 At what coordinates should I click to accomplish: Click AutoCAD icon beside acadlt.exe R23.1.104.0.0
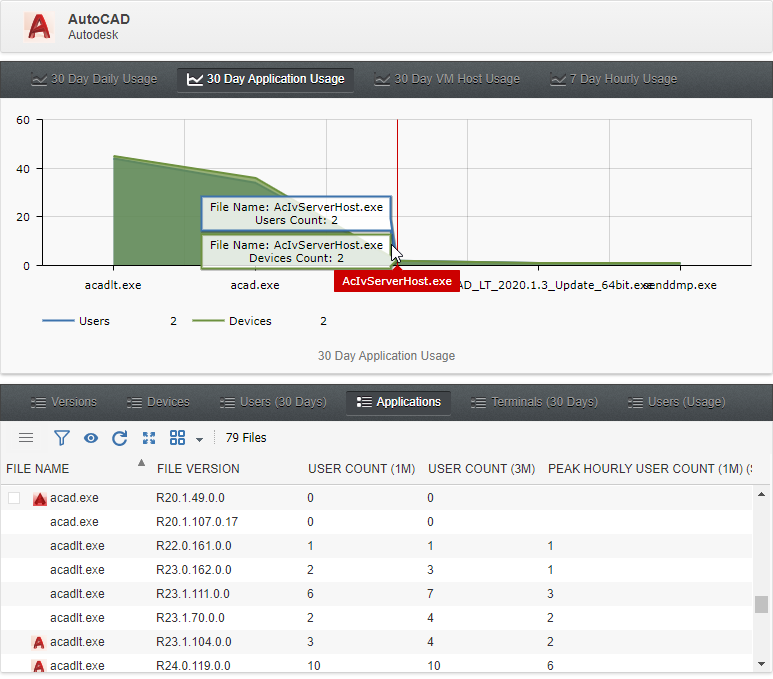38,643
